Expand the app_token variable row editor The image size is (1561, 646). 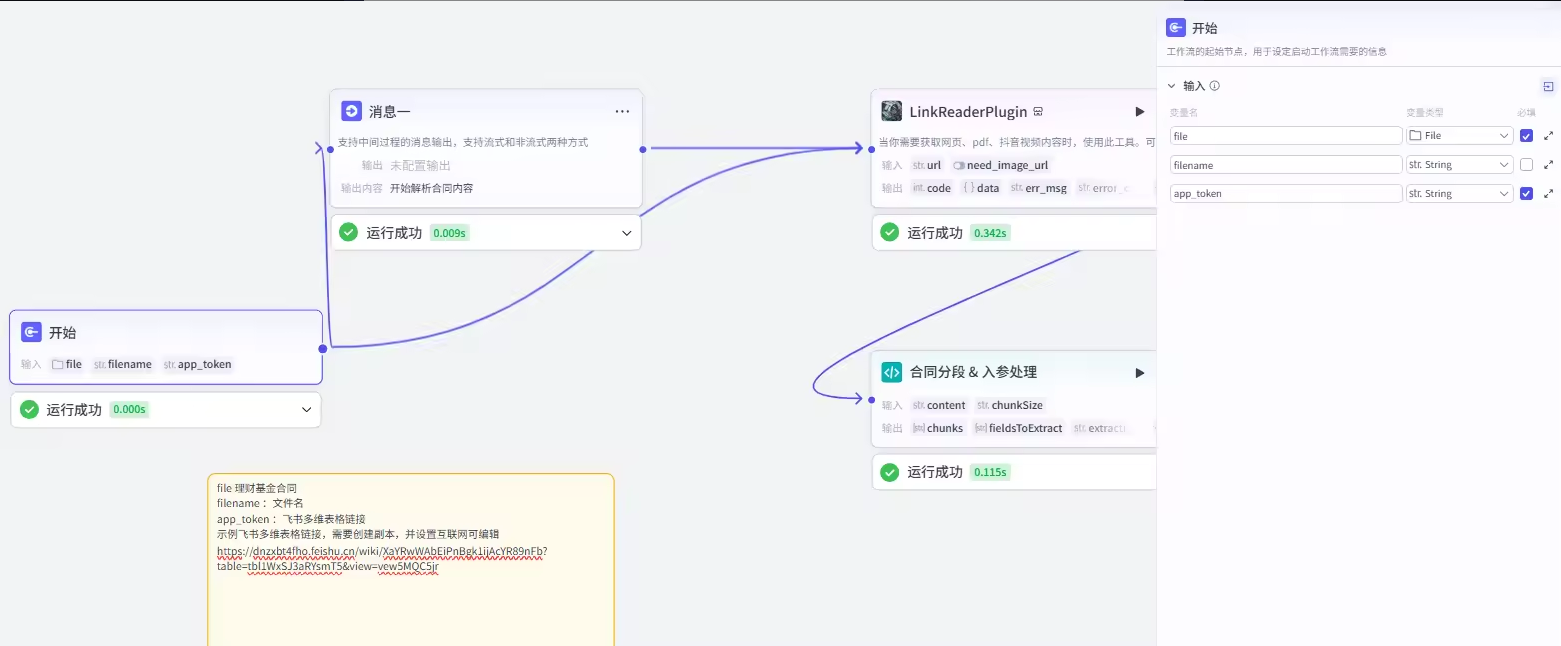(x=1548, y=194)
